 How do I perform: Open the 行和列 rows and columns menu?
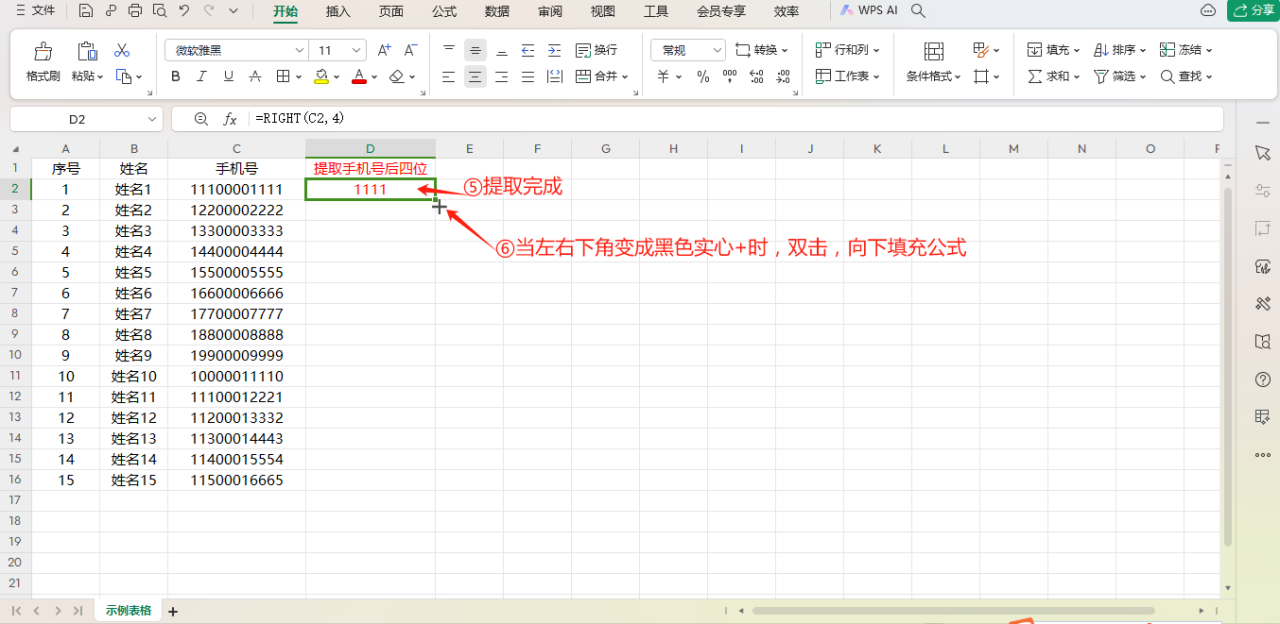point(848,50)
